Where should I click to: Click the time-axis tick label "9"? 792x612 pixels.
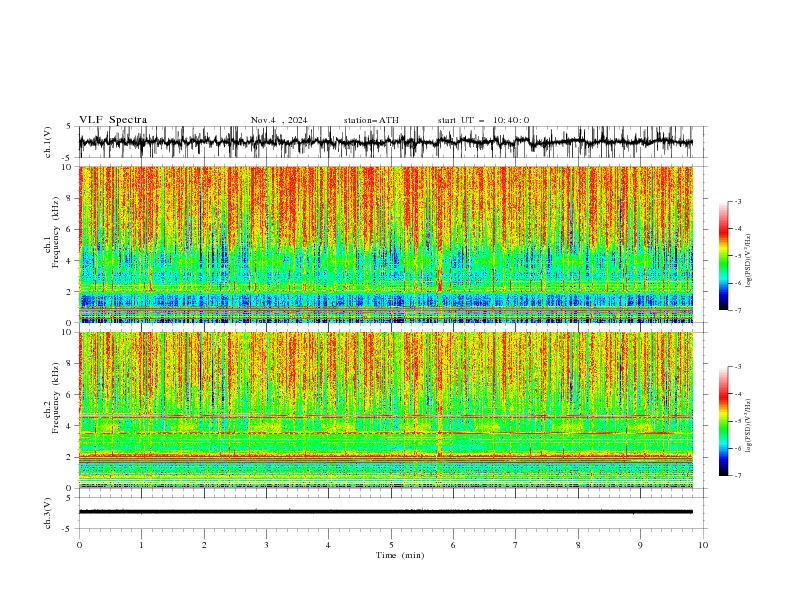coord(640,545)
